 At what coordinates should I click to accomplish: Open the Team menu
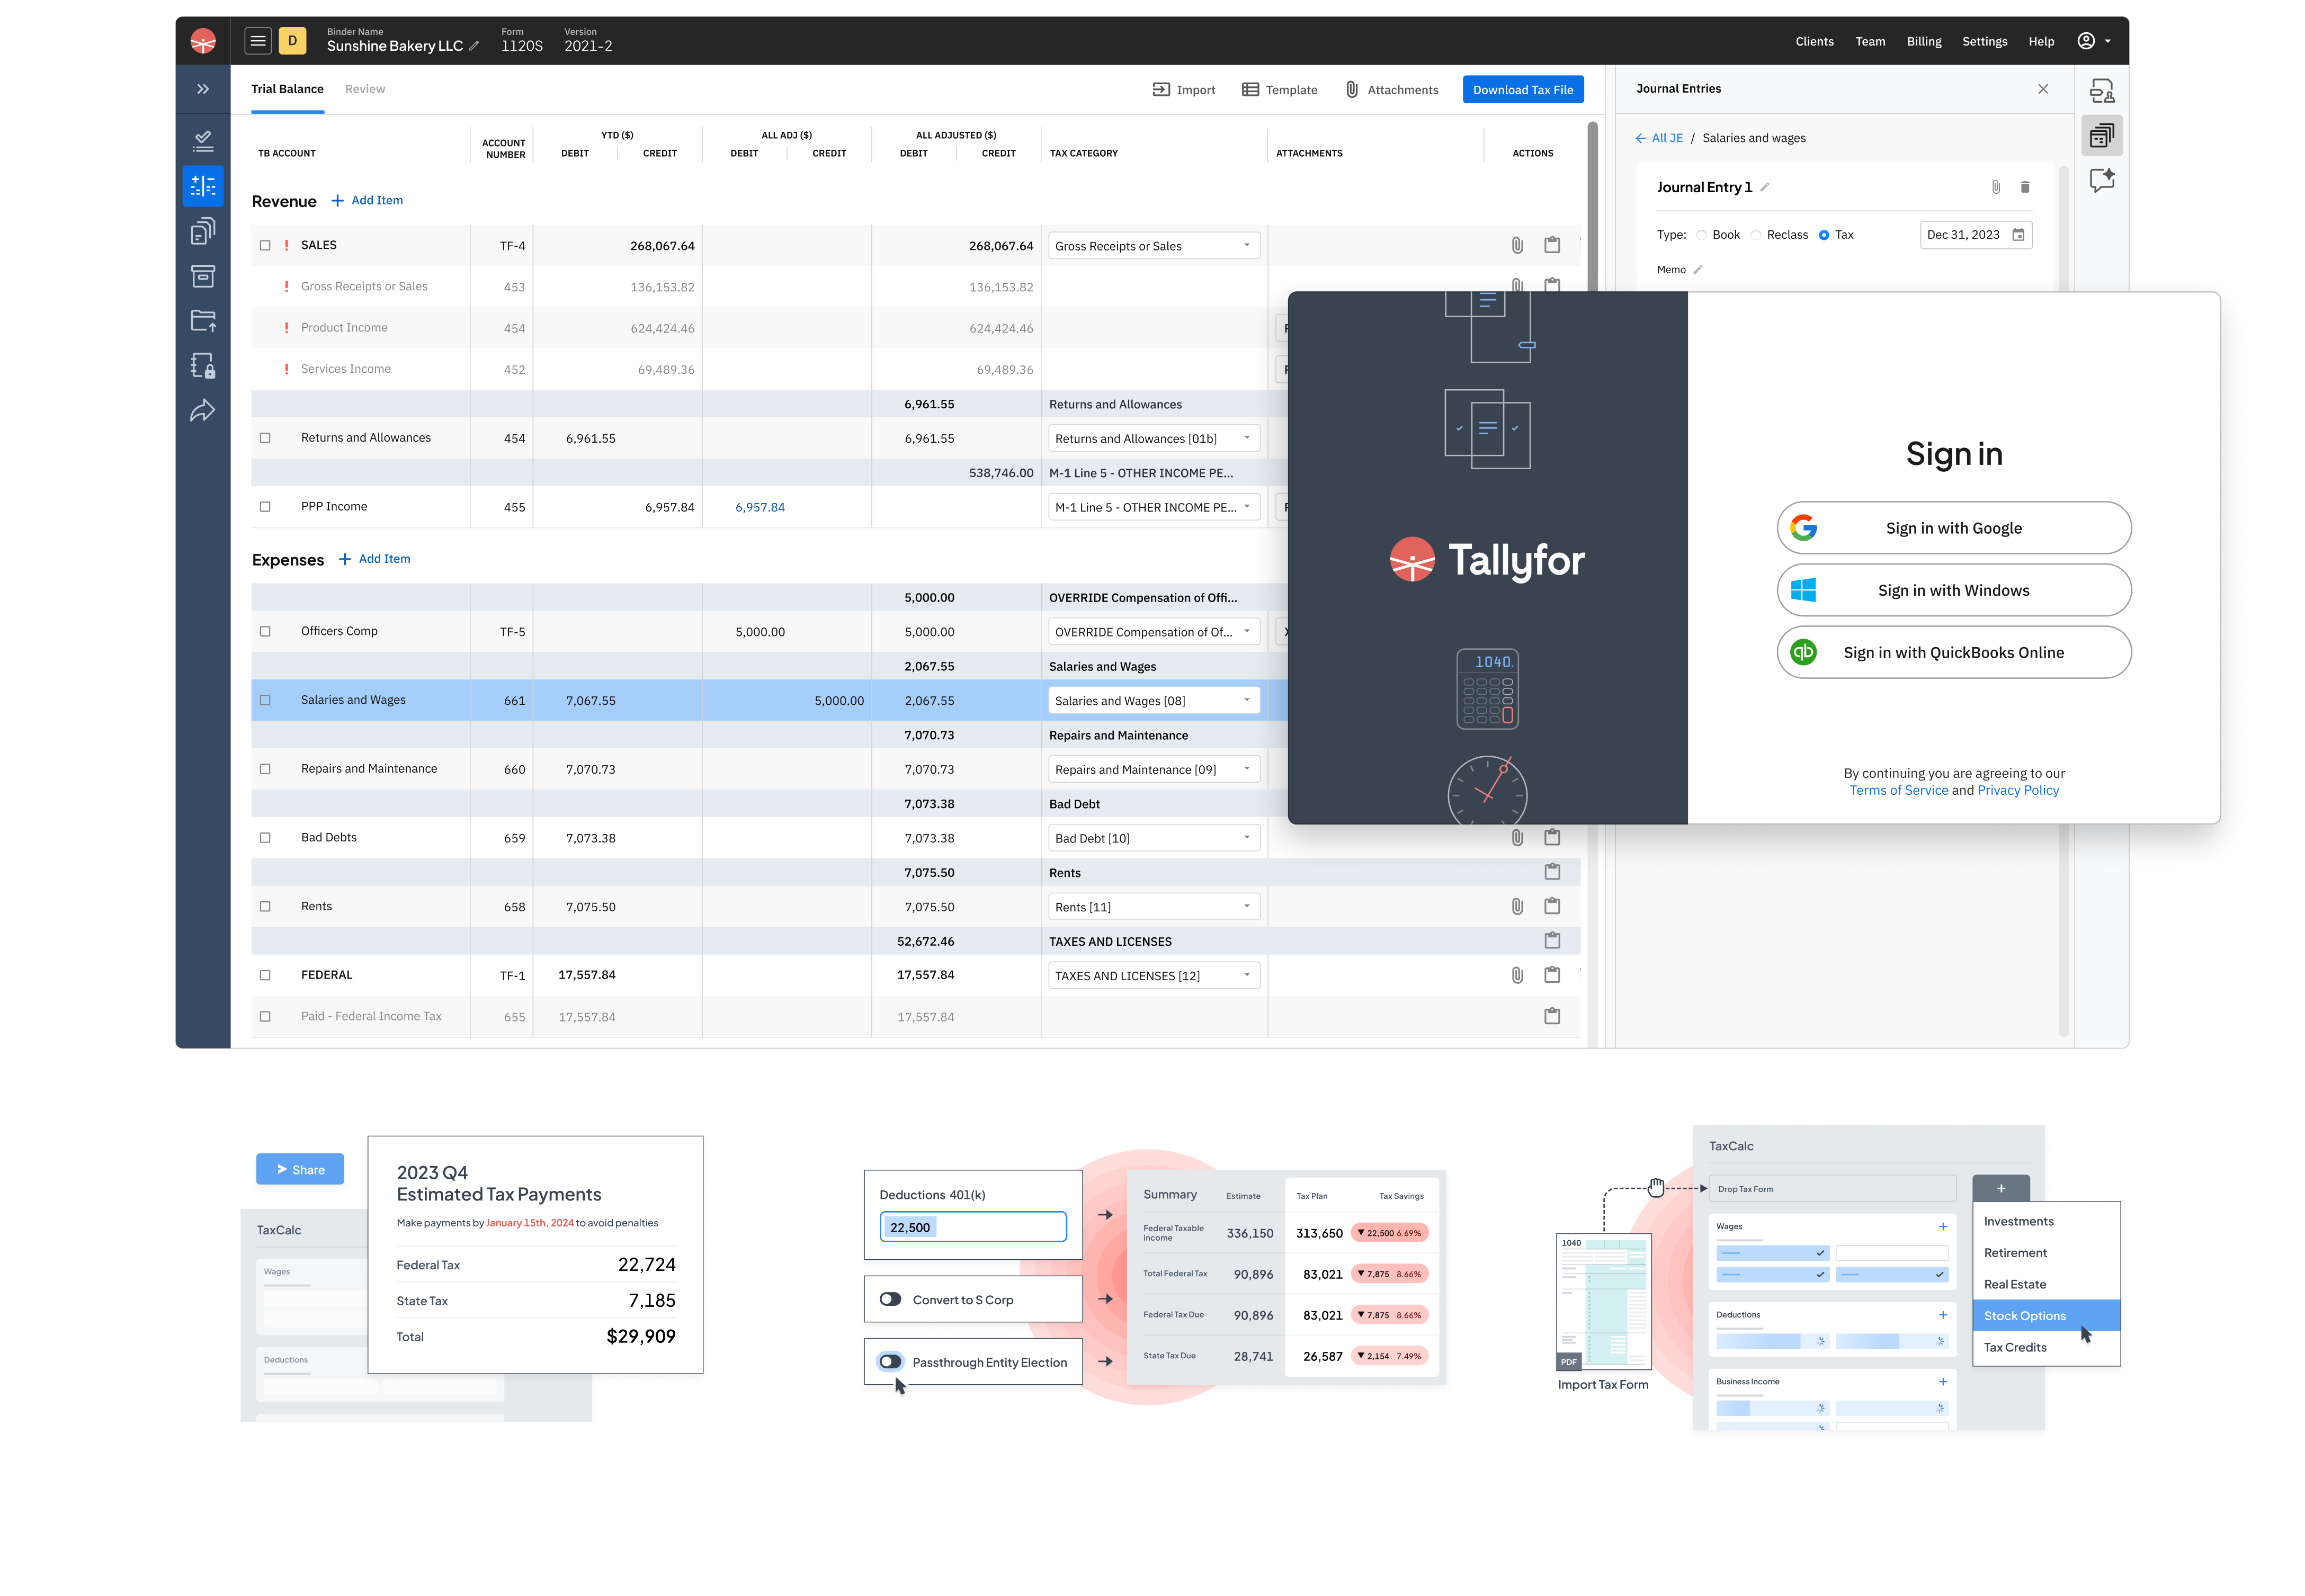tap(1870, 41)
